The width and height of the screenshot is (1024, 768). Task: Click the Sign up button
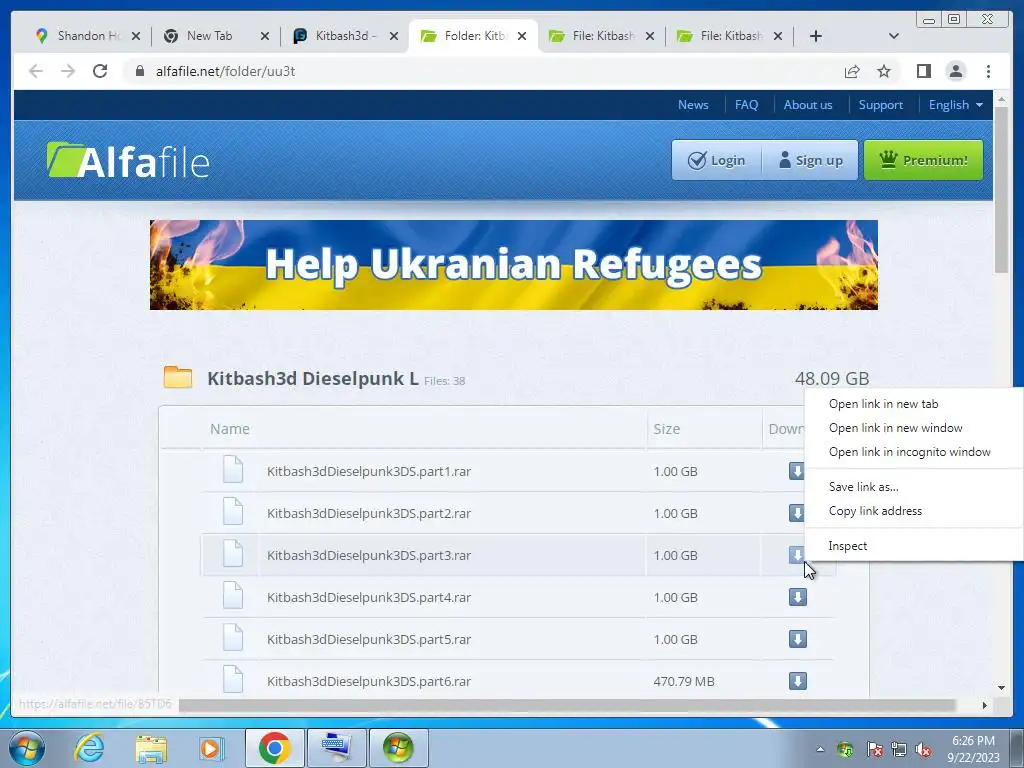tap(810, 160)
